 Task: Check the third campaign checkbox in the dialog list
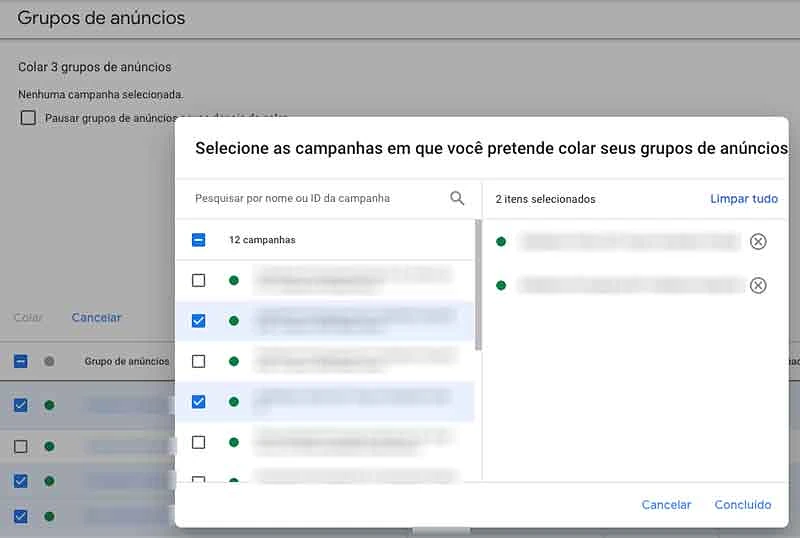click(198, 361)
